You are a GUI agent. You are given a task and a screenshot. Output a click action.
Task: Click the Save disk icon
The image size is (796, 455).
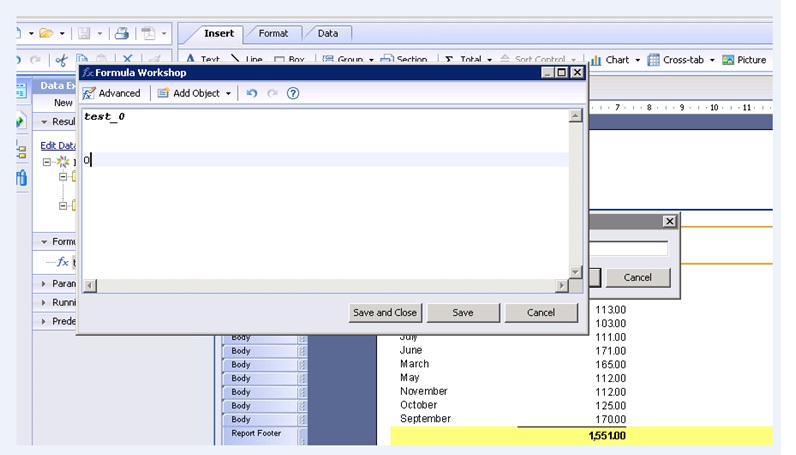[84, 34]
